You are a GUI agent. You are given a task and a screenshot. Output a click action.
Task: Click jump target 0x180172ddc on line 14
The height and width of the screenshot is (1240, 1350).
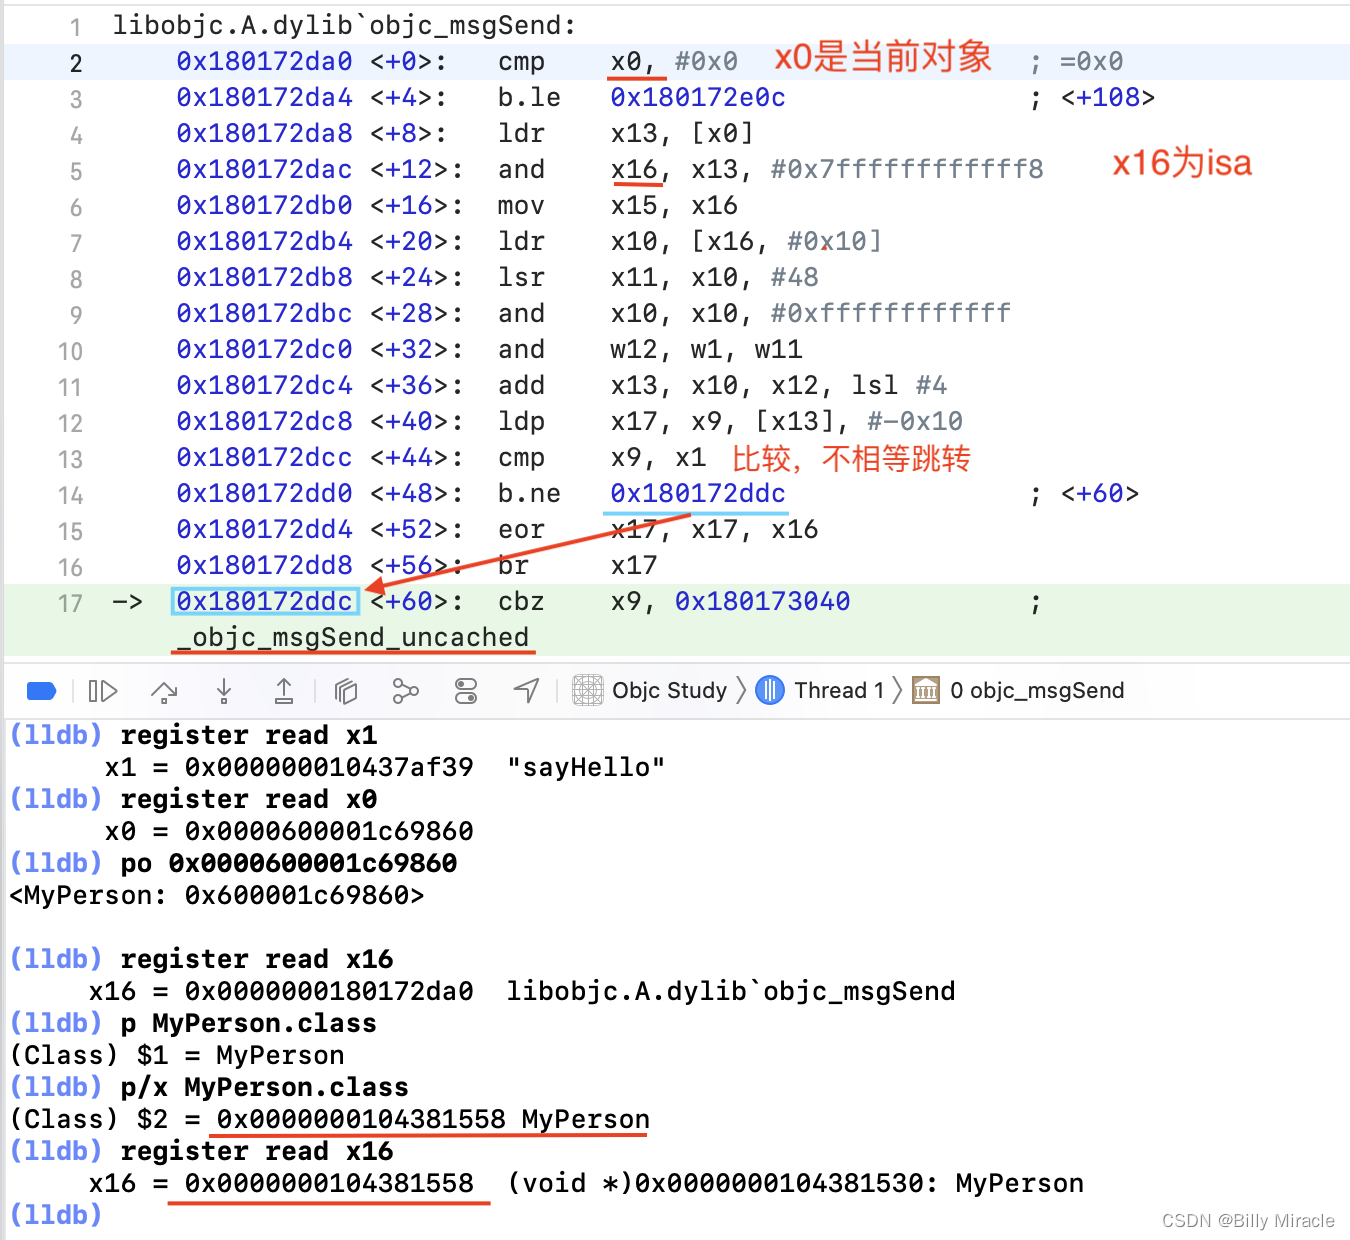(698, 494)
